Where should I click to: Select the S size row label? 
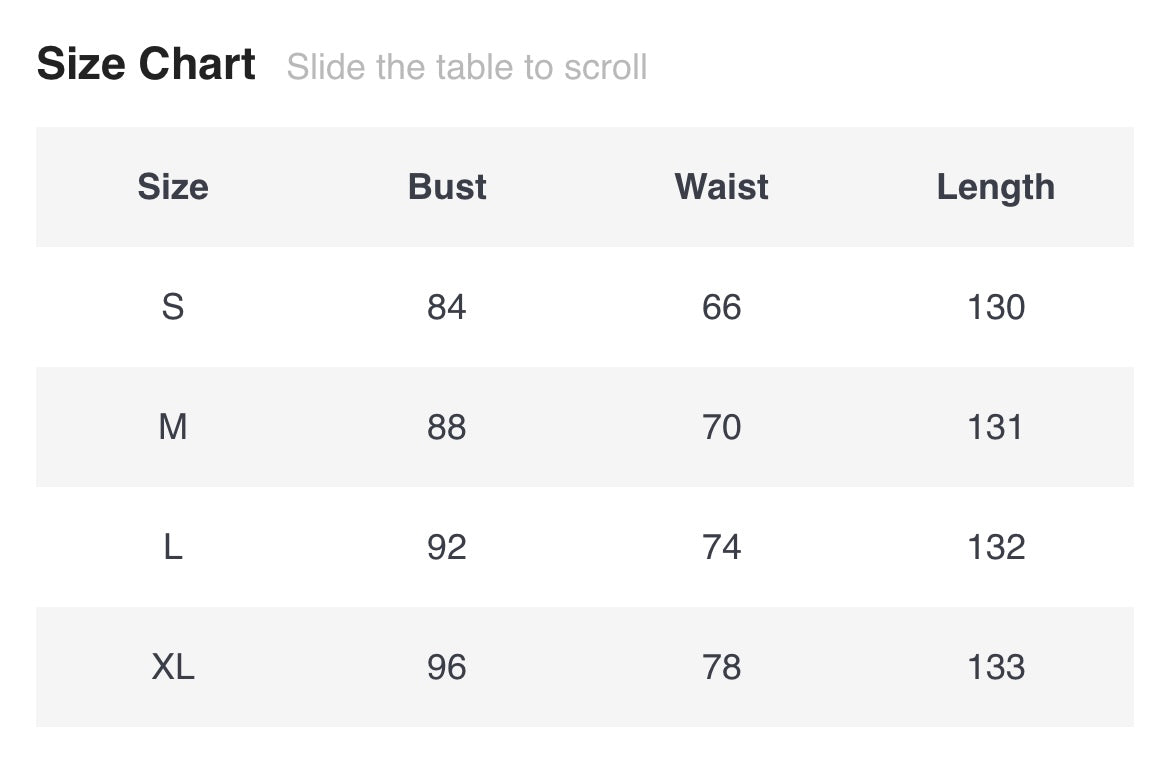tap(173, 307)
